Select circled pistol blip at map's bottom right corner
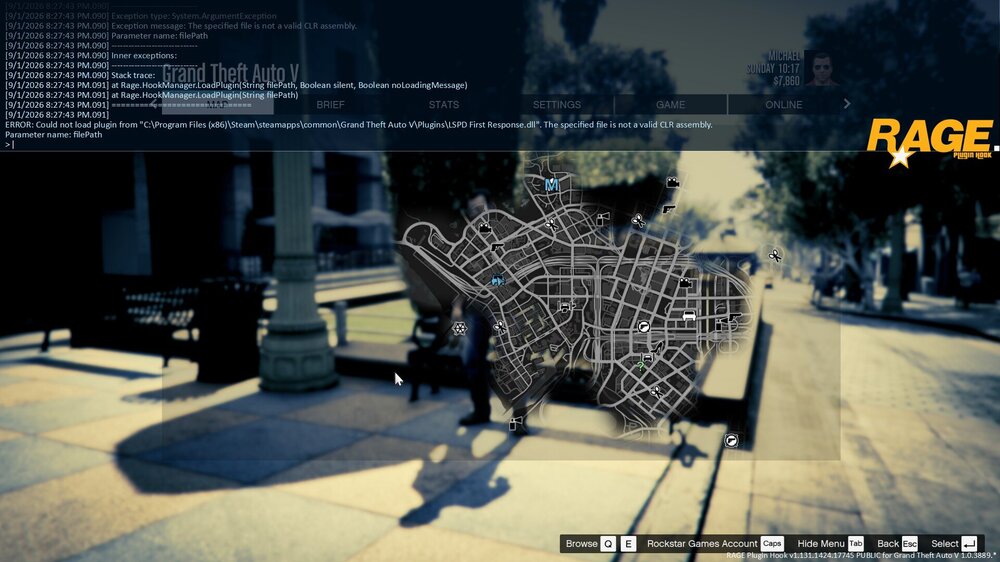 (x=731, y=440)
